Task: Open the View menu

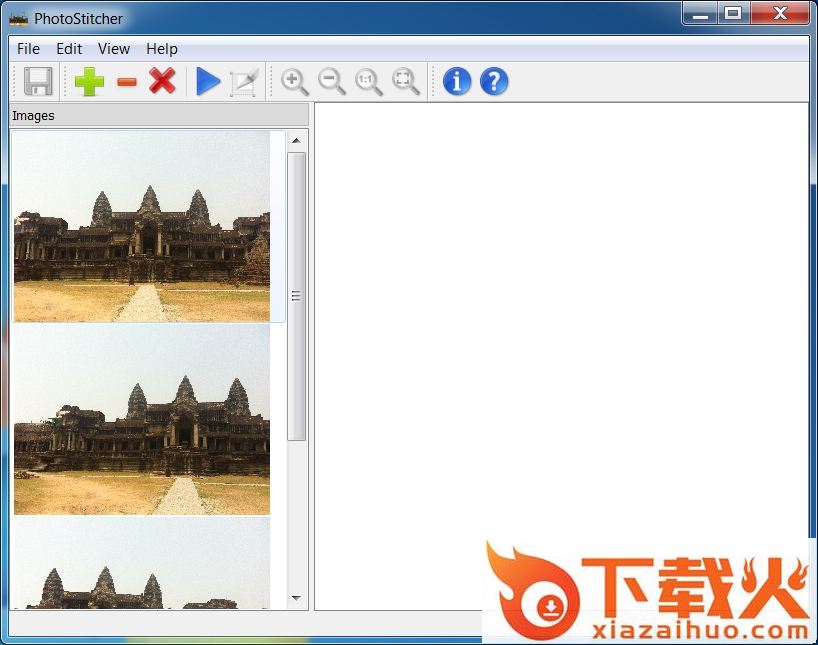Action: 114,49
